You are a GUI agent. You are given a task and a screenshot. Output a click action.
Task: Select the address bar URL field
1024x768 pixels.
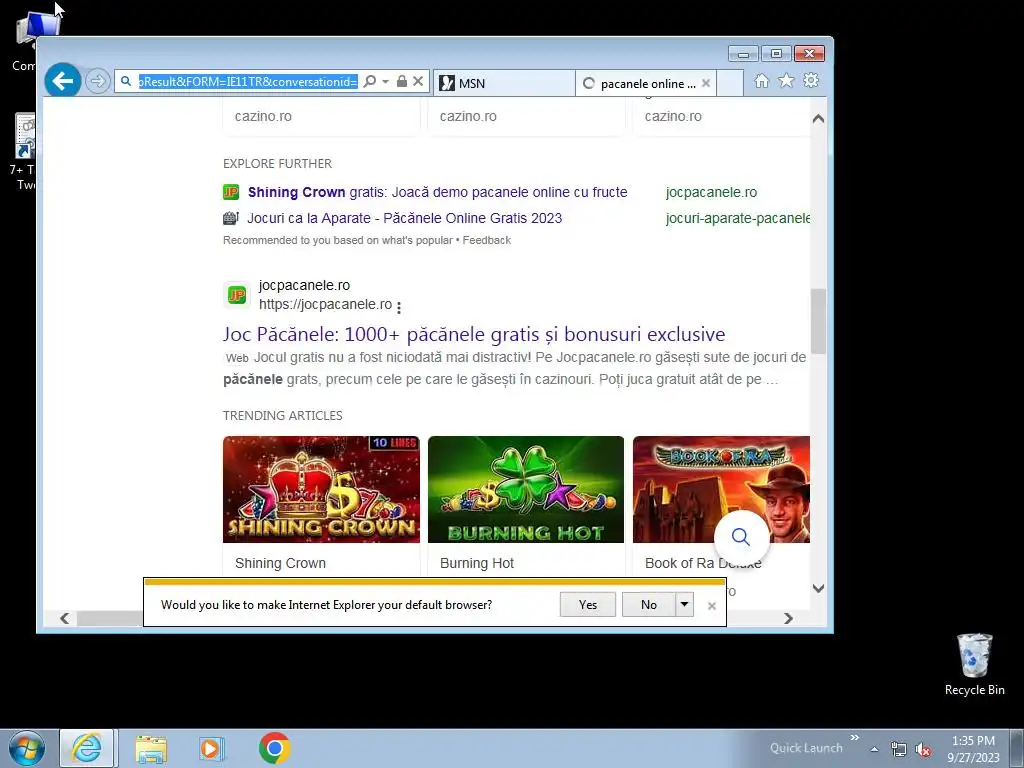coord(248,82)
